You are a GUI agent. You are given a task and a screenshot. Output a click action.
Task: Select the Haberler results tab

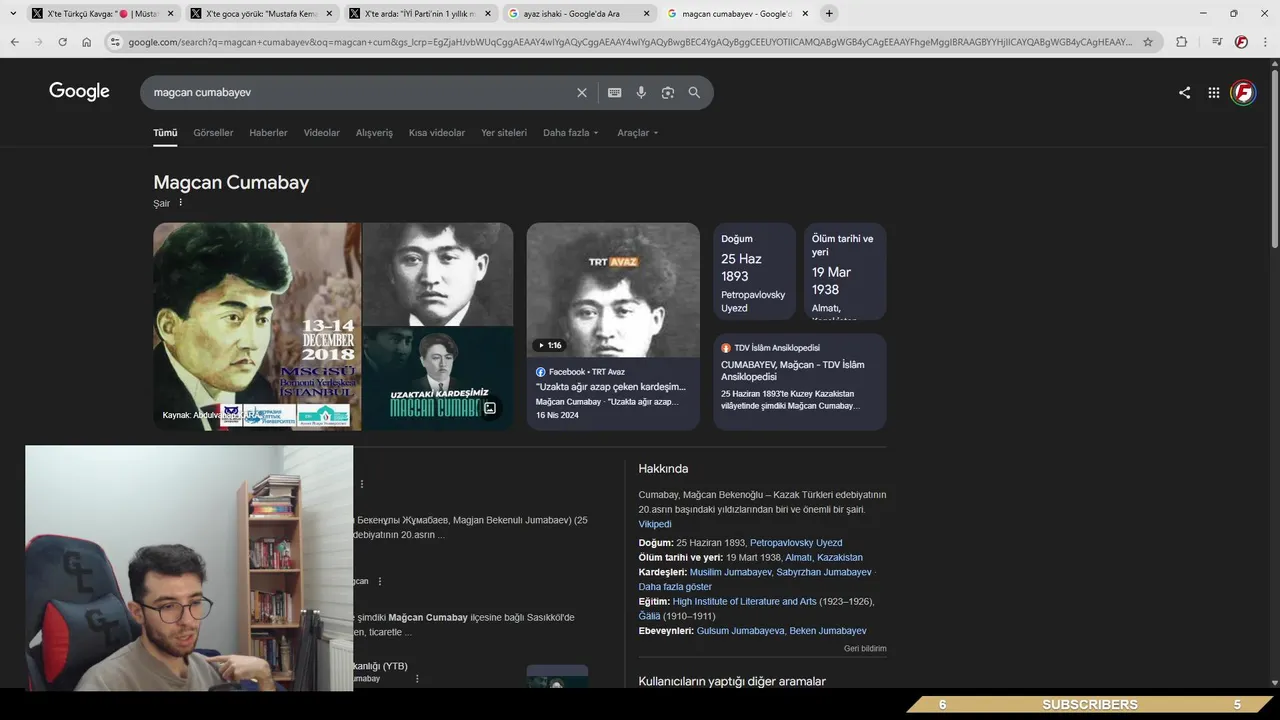click(268, 132)
